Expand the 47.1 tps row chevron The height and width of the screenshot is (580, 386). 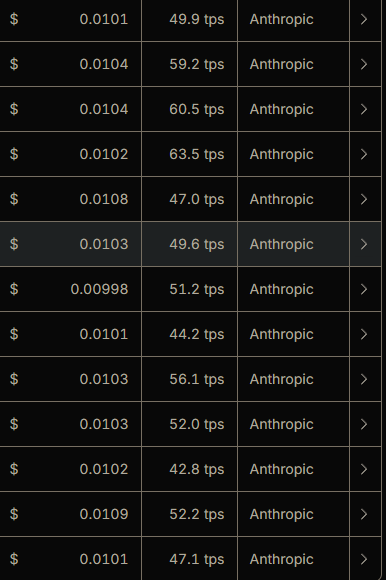(364, 559)
